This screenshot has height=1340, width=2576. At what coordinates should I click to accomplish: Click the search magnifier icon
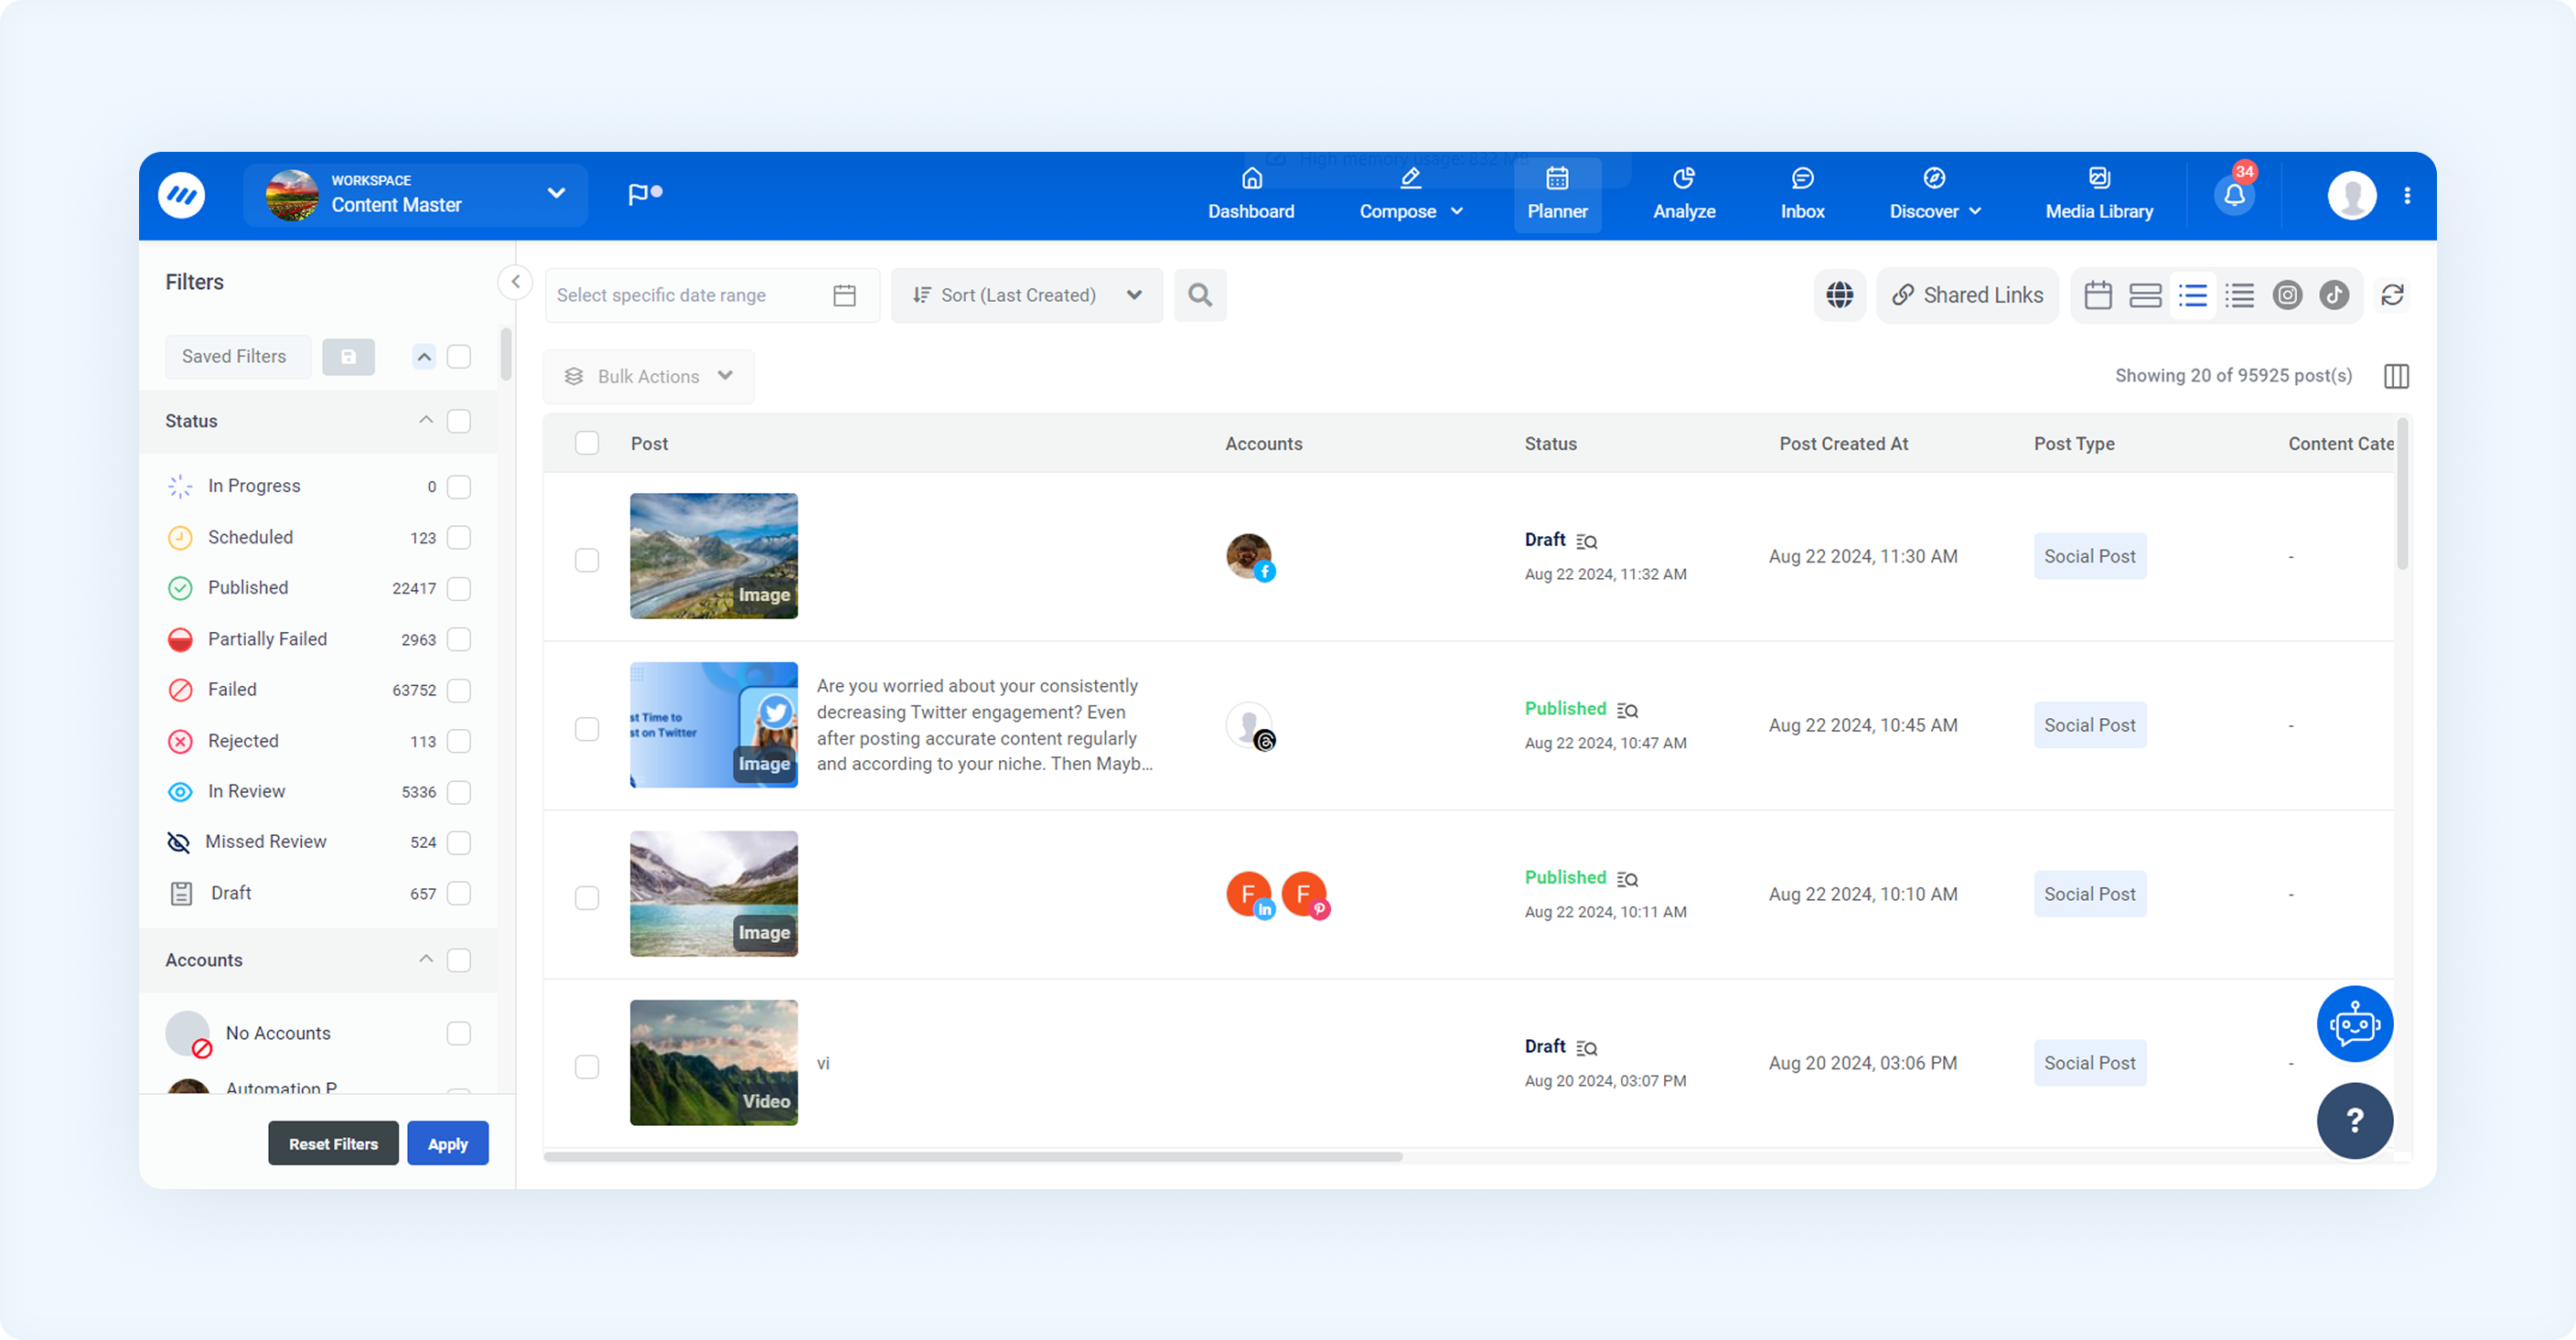pos(1200,295)
